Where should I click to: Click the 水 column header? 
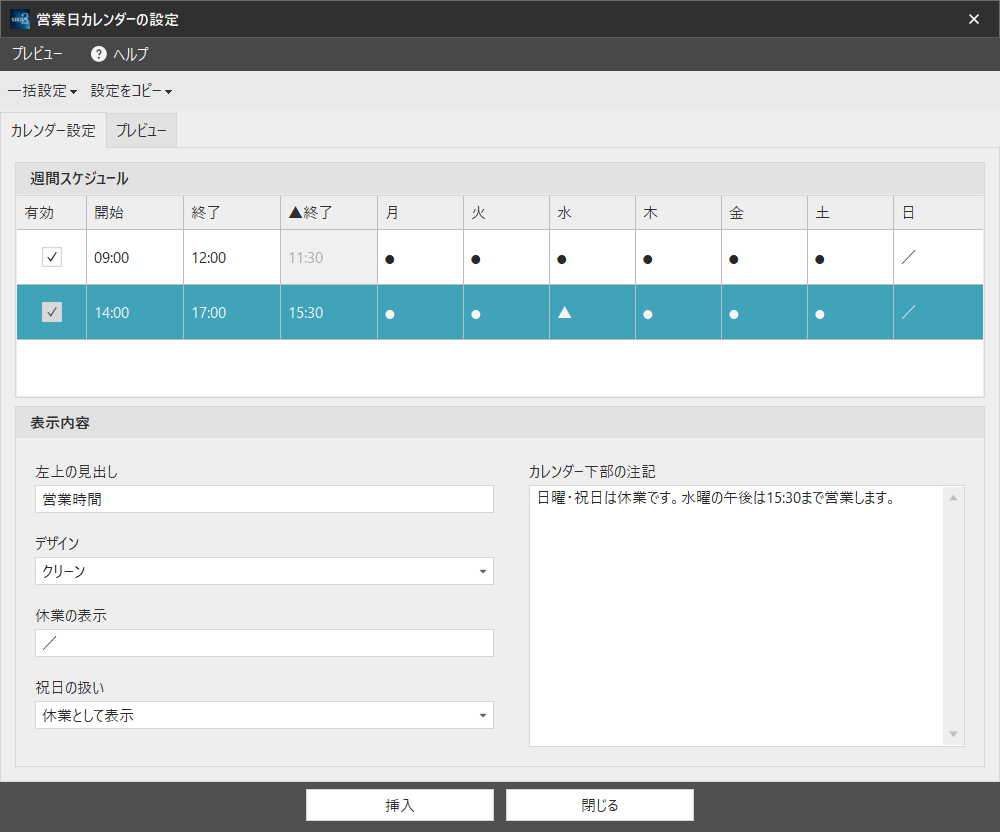[593, 212]
